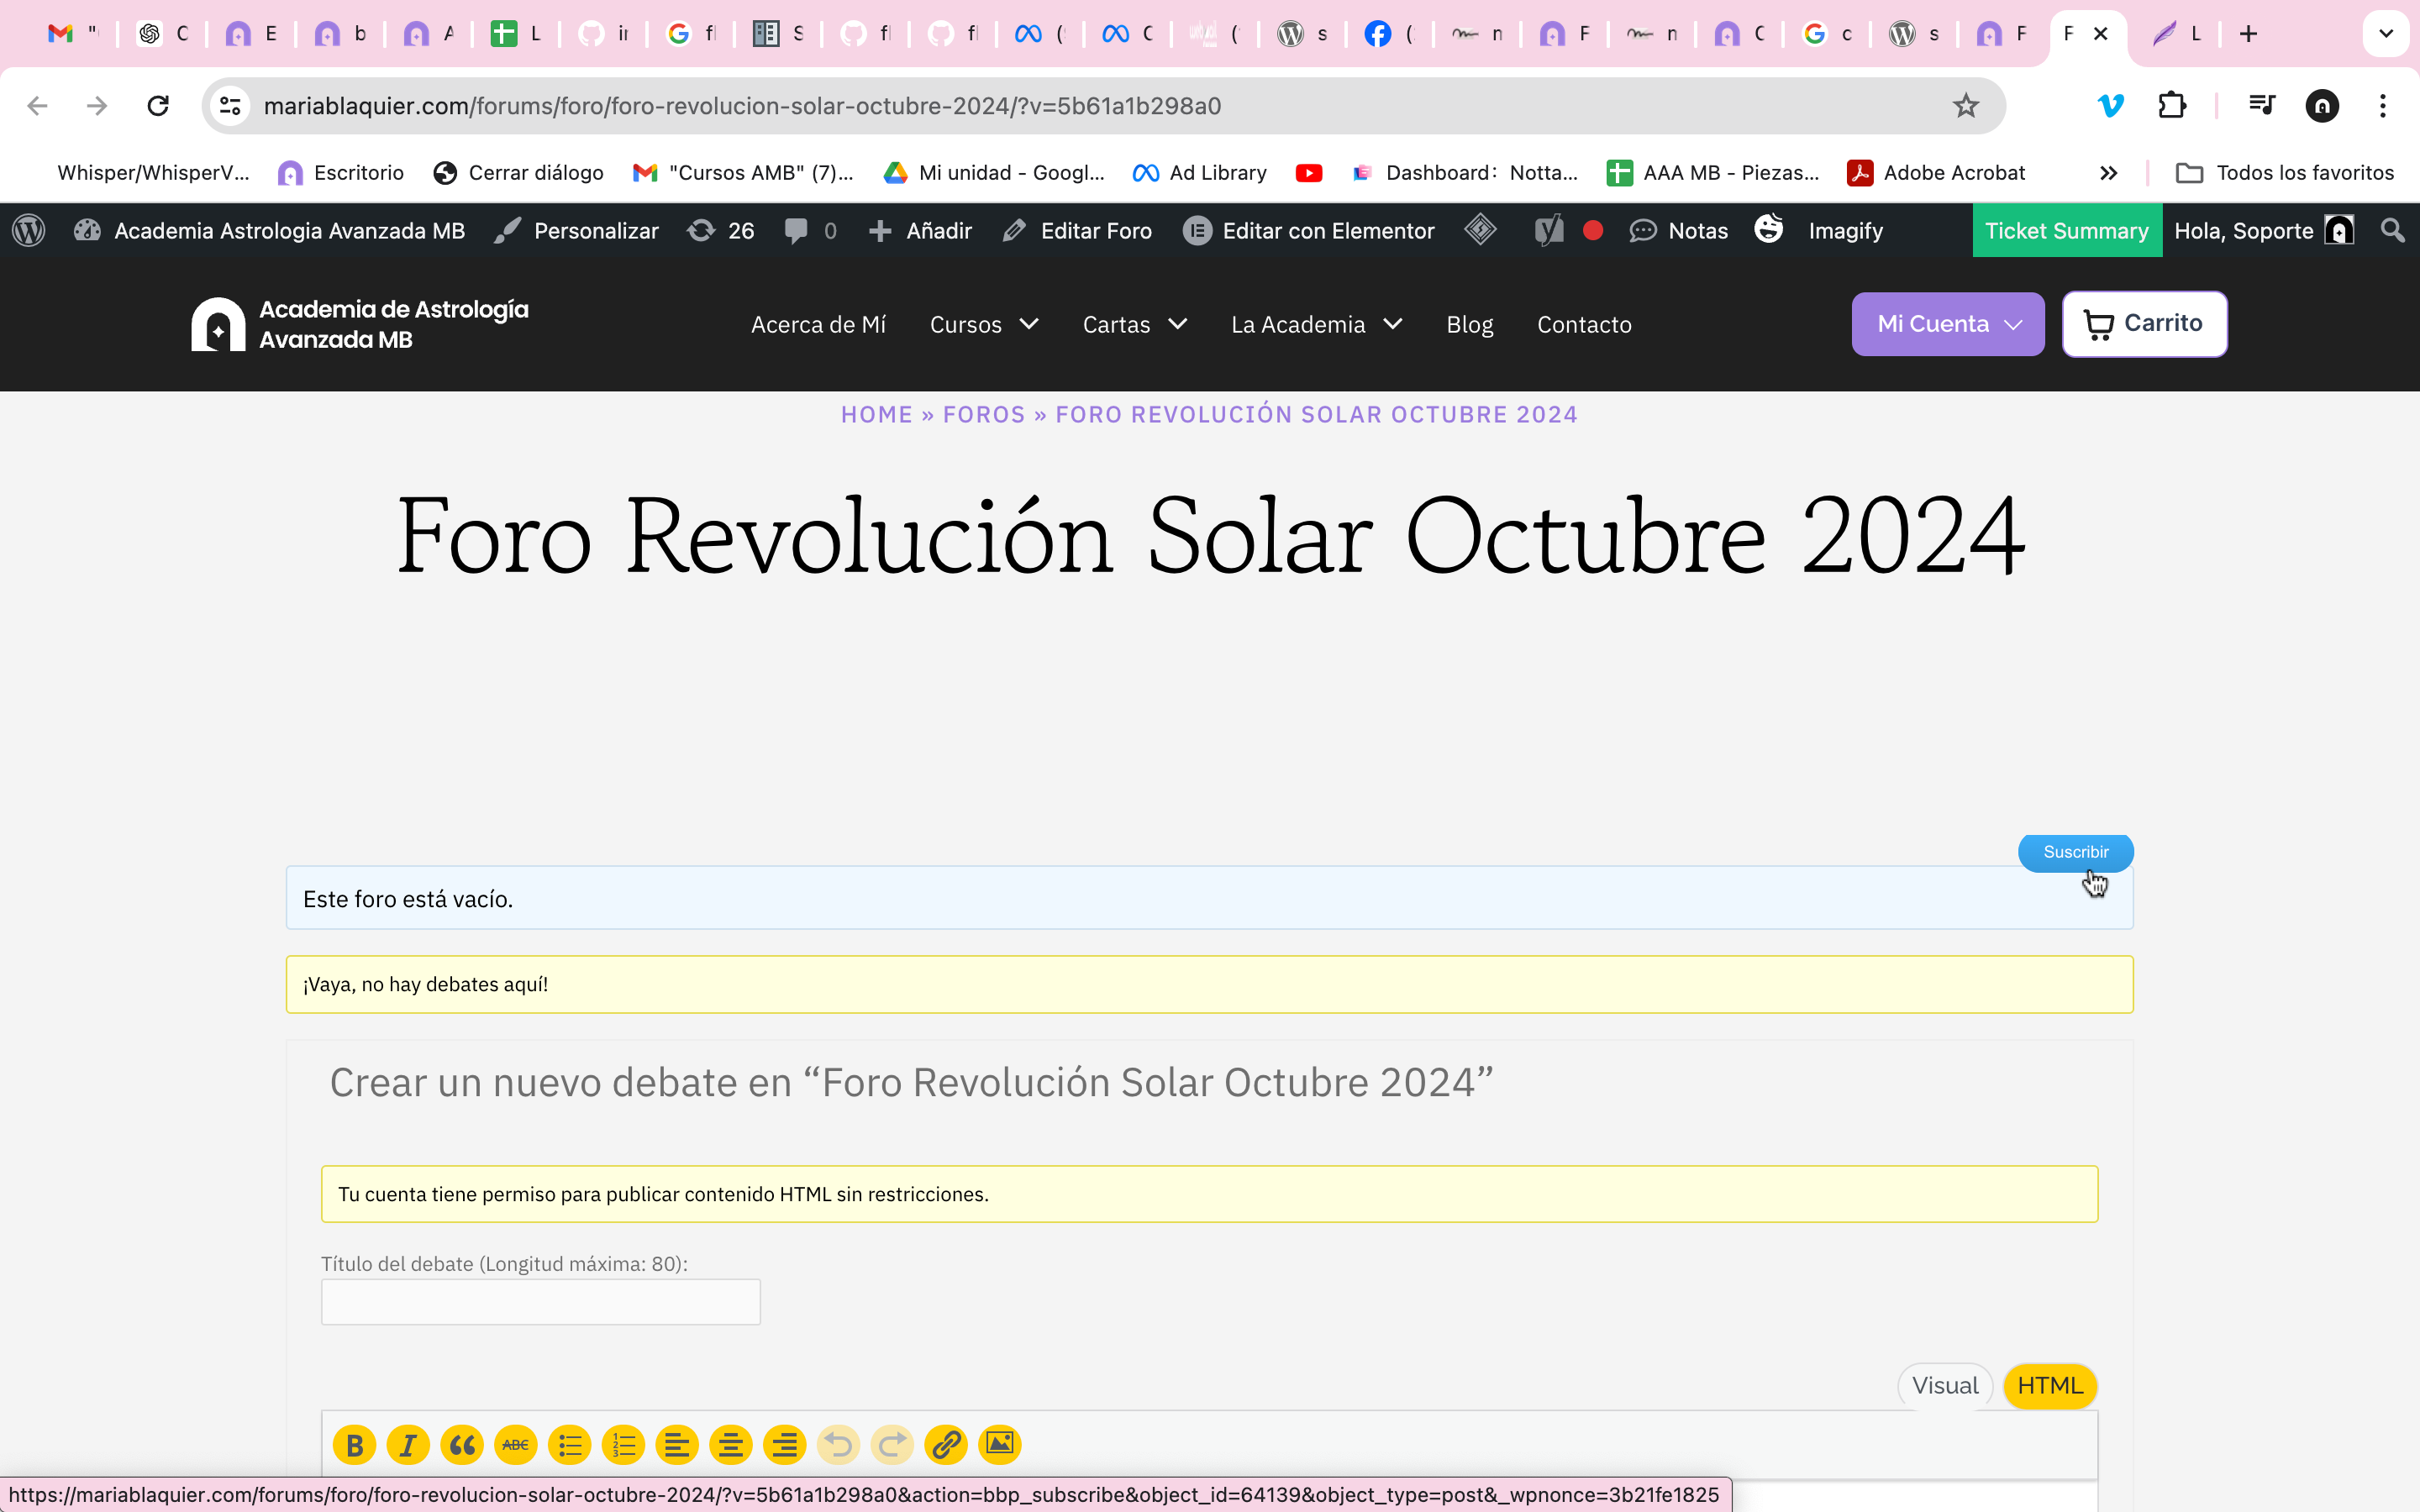Bookmark this page with the star icon

point(1965,106)
